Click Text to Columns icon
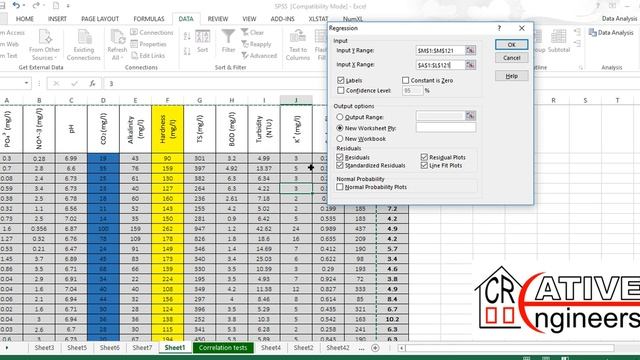 (x=298, y=37)
